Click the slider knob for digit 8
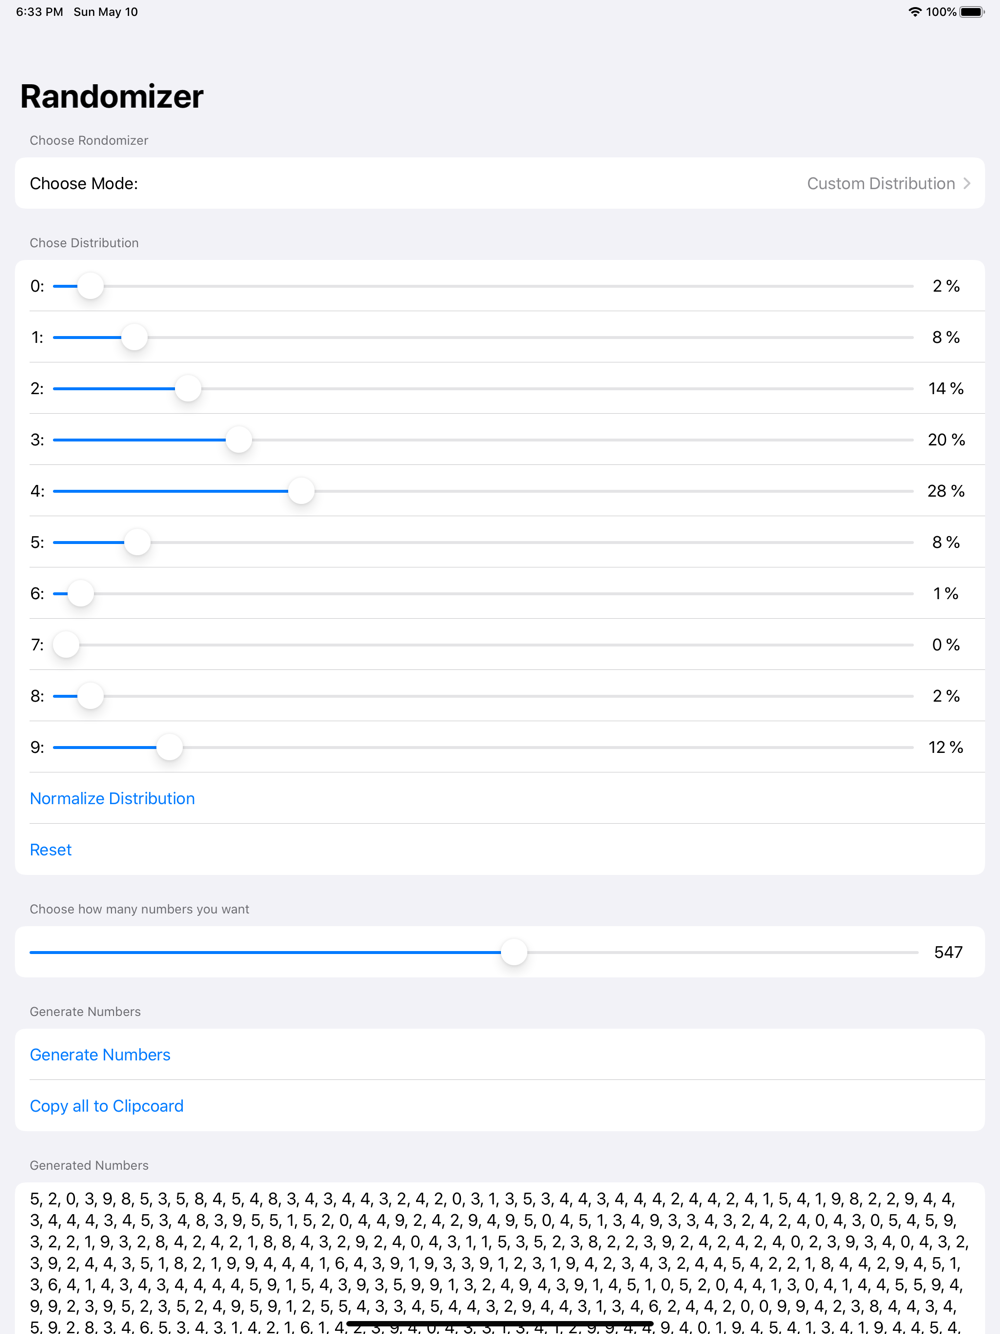Viewport: 1000px width, 1334px height. pyautogui.click(x=90, y=696)
